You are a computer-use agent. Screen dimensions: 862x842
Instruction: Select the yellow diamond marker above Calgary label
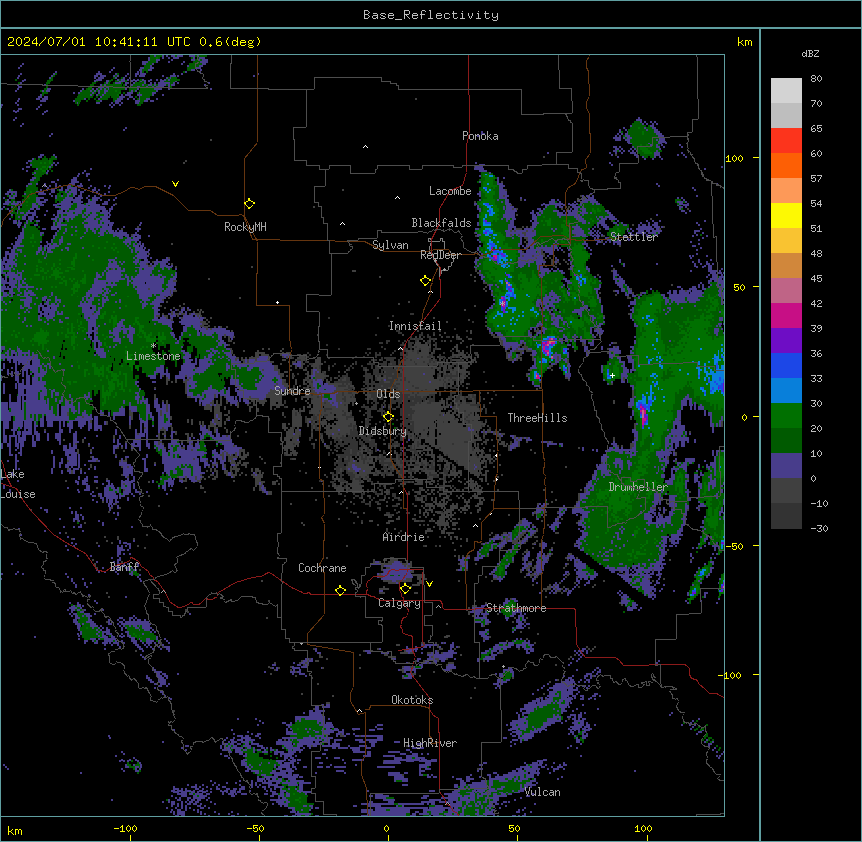tap(405, 589)
